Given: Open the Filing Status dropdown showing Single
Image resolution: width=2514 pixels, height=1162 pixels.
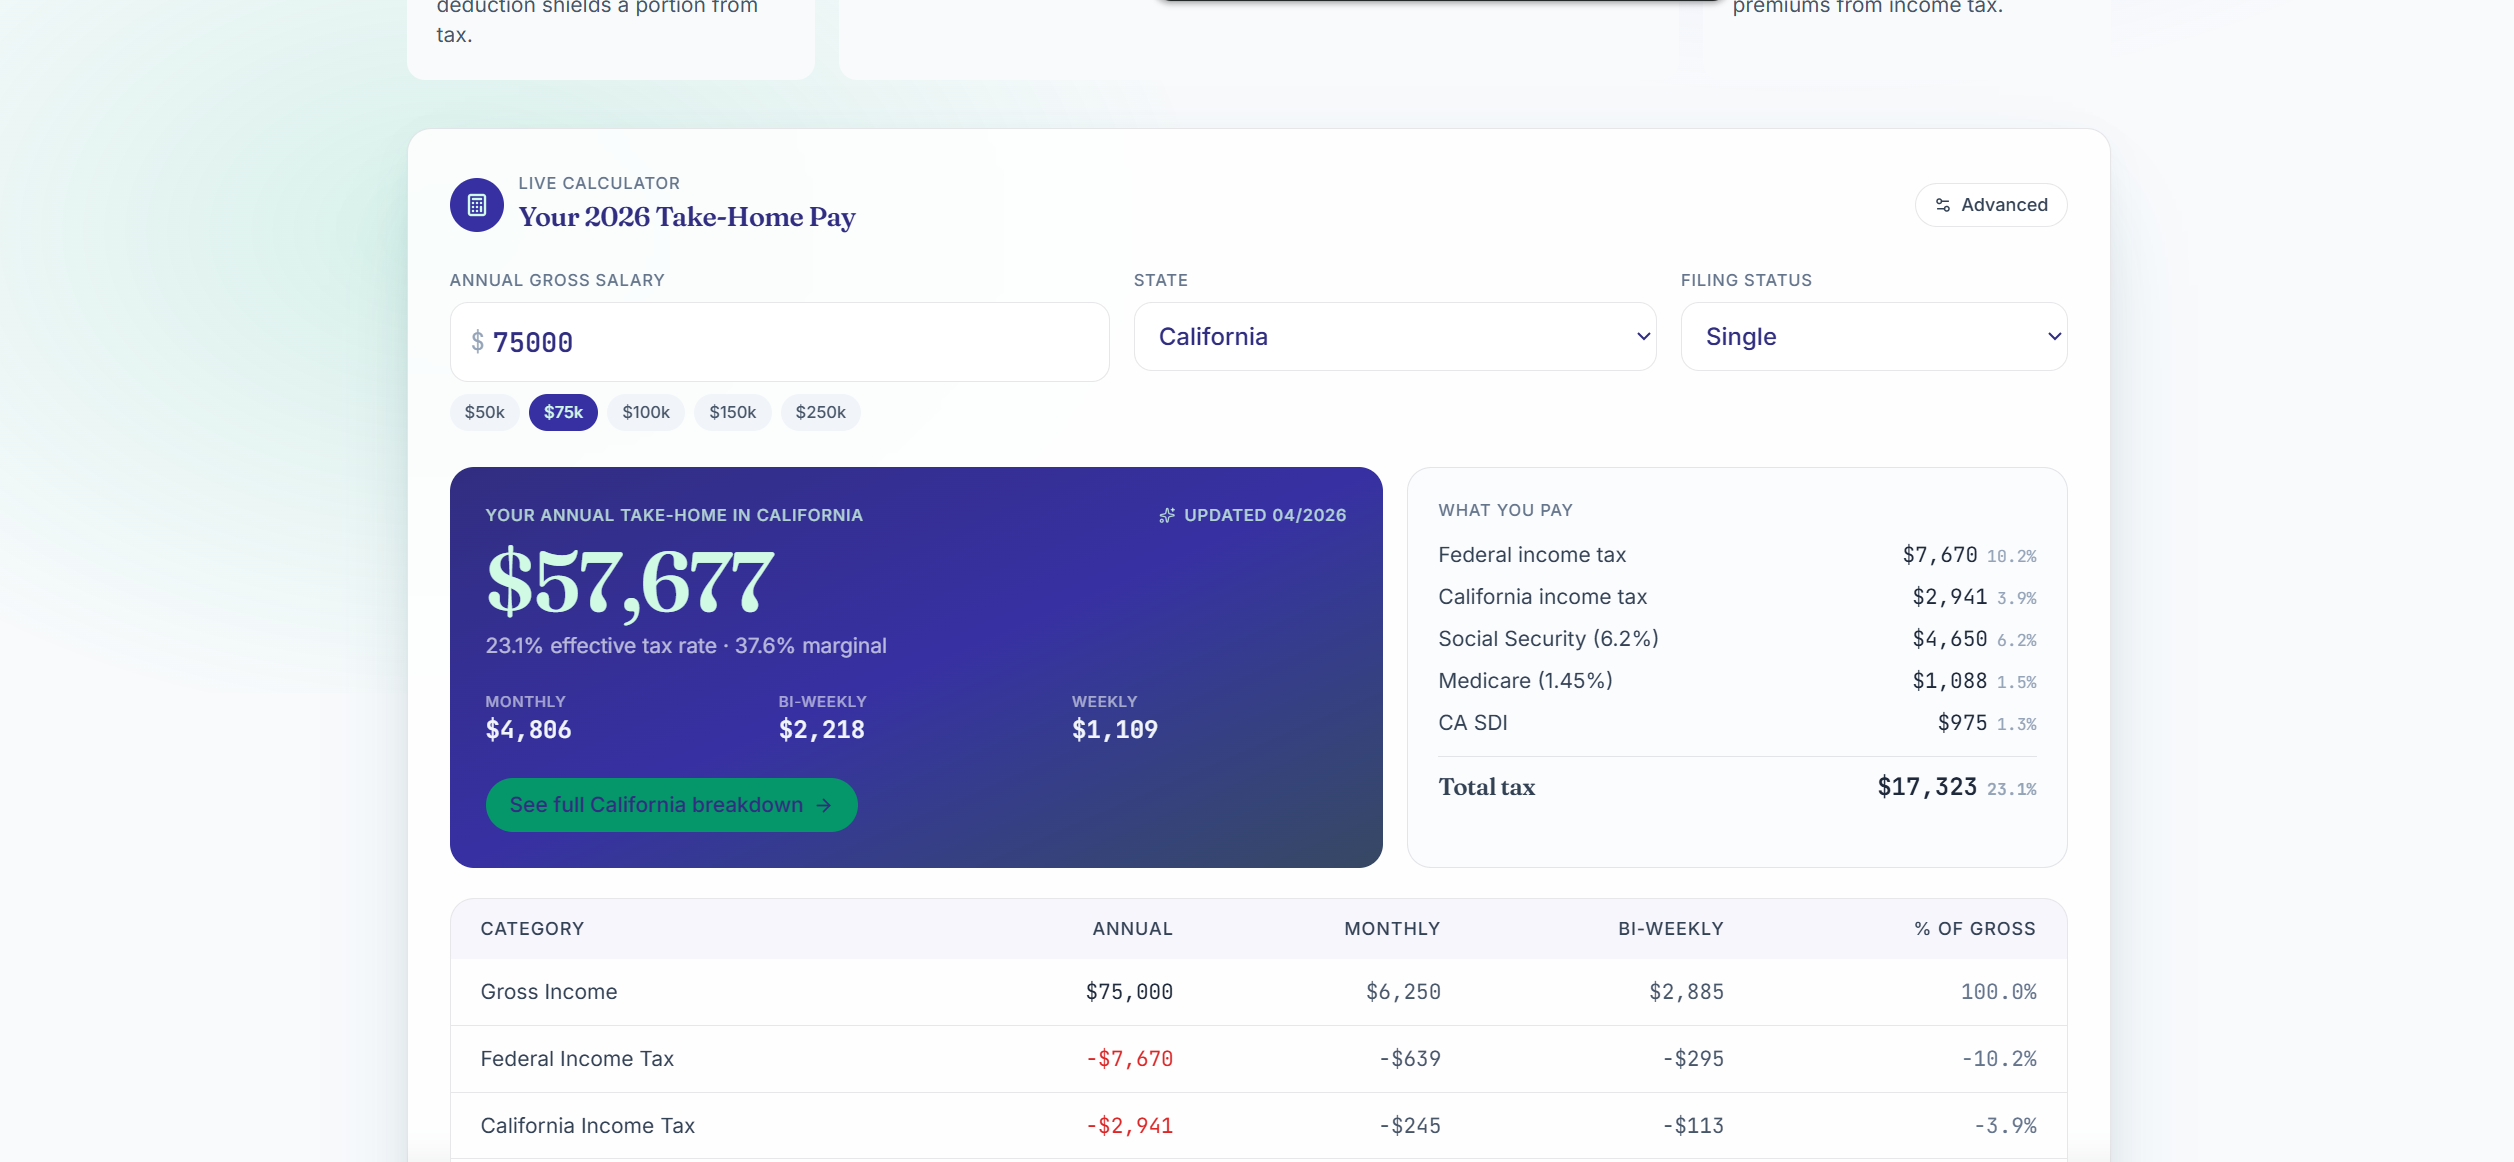Looking at the screenshot, I should 1874,337.
